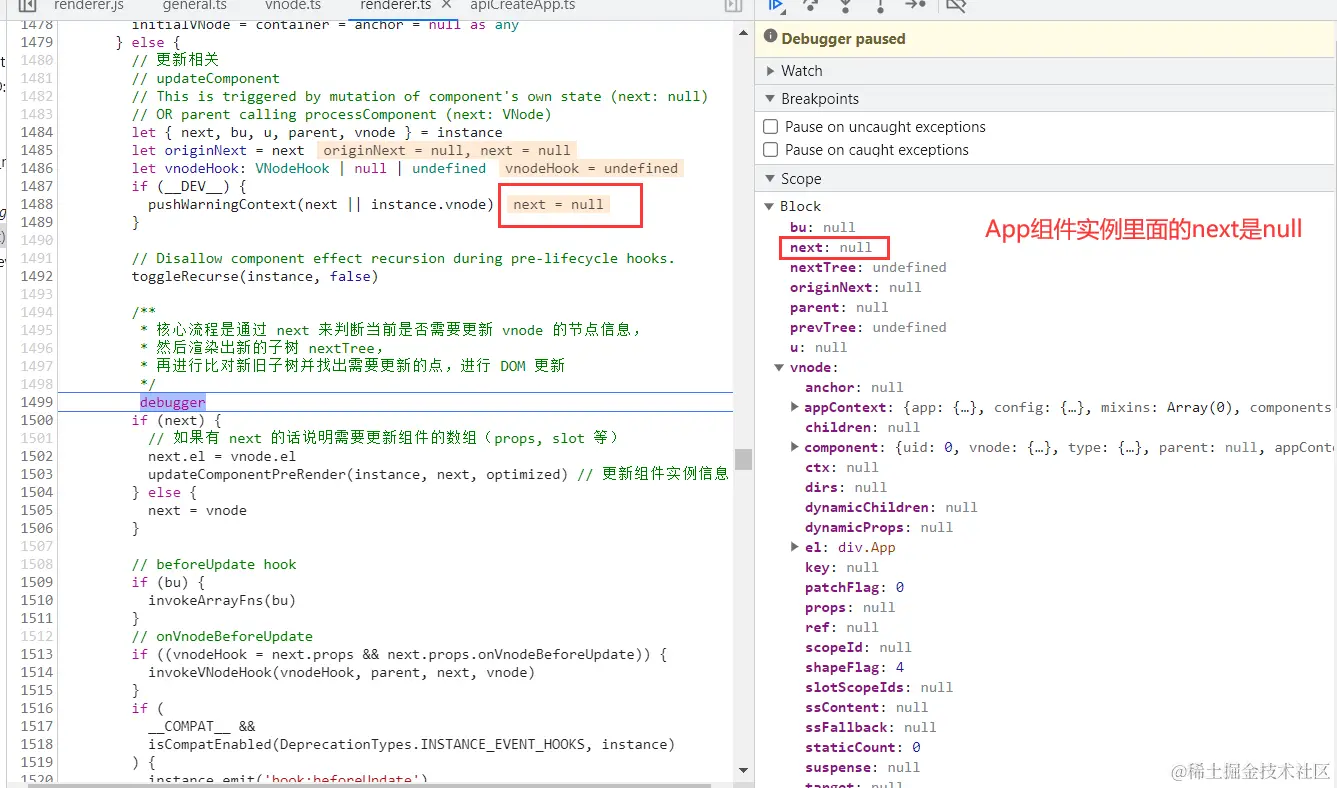Resume script execution in the debugger
Screen dimensions: 1337x788
click(775, 4)
